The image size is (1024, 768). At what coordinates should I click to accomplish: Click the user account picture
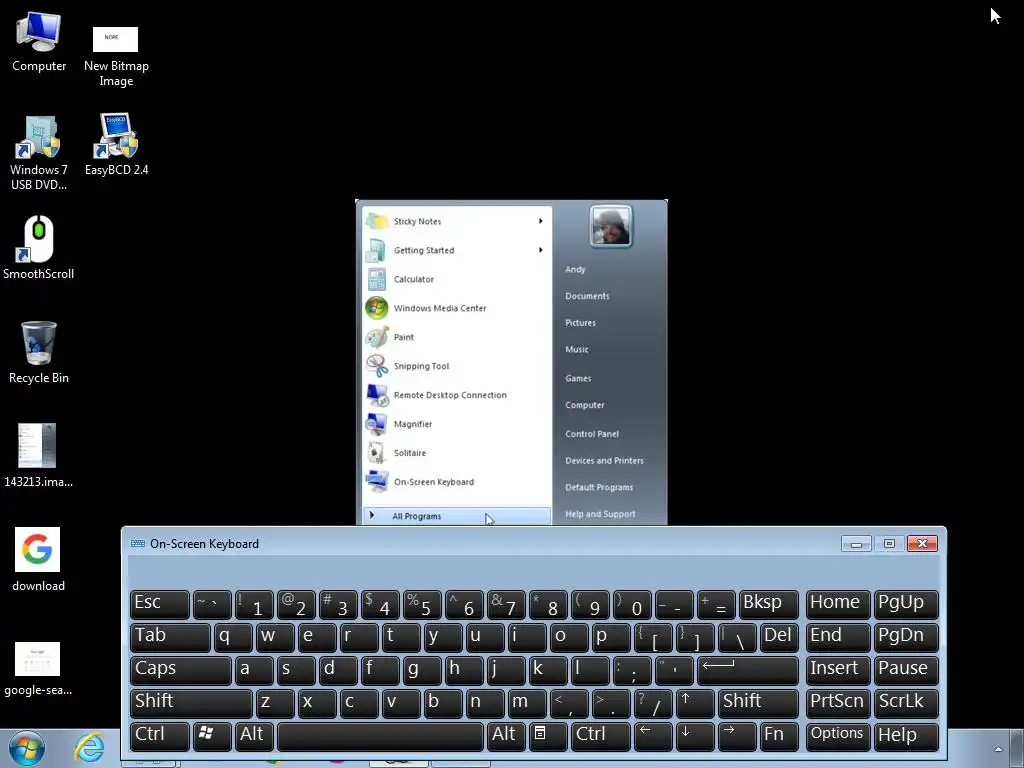611,226
